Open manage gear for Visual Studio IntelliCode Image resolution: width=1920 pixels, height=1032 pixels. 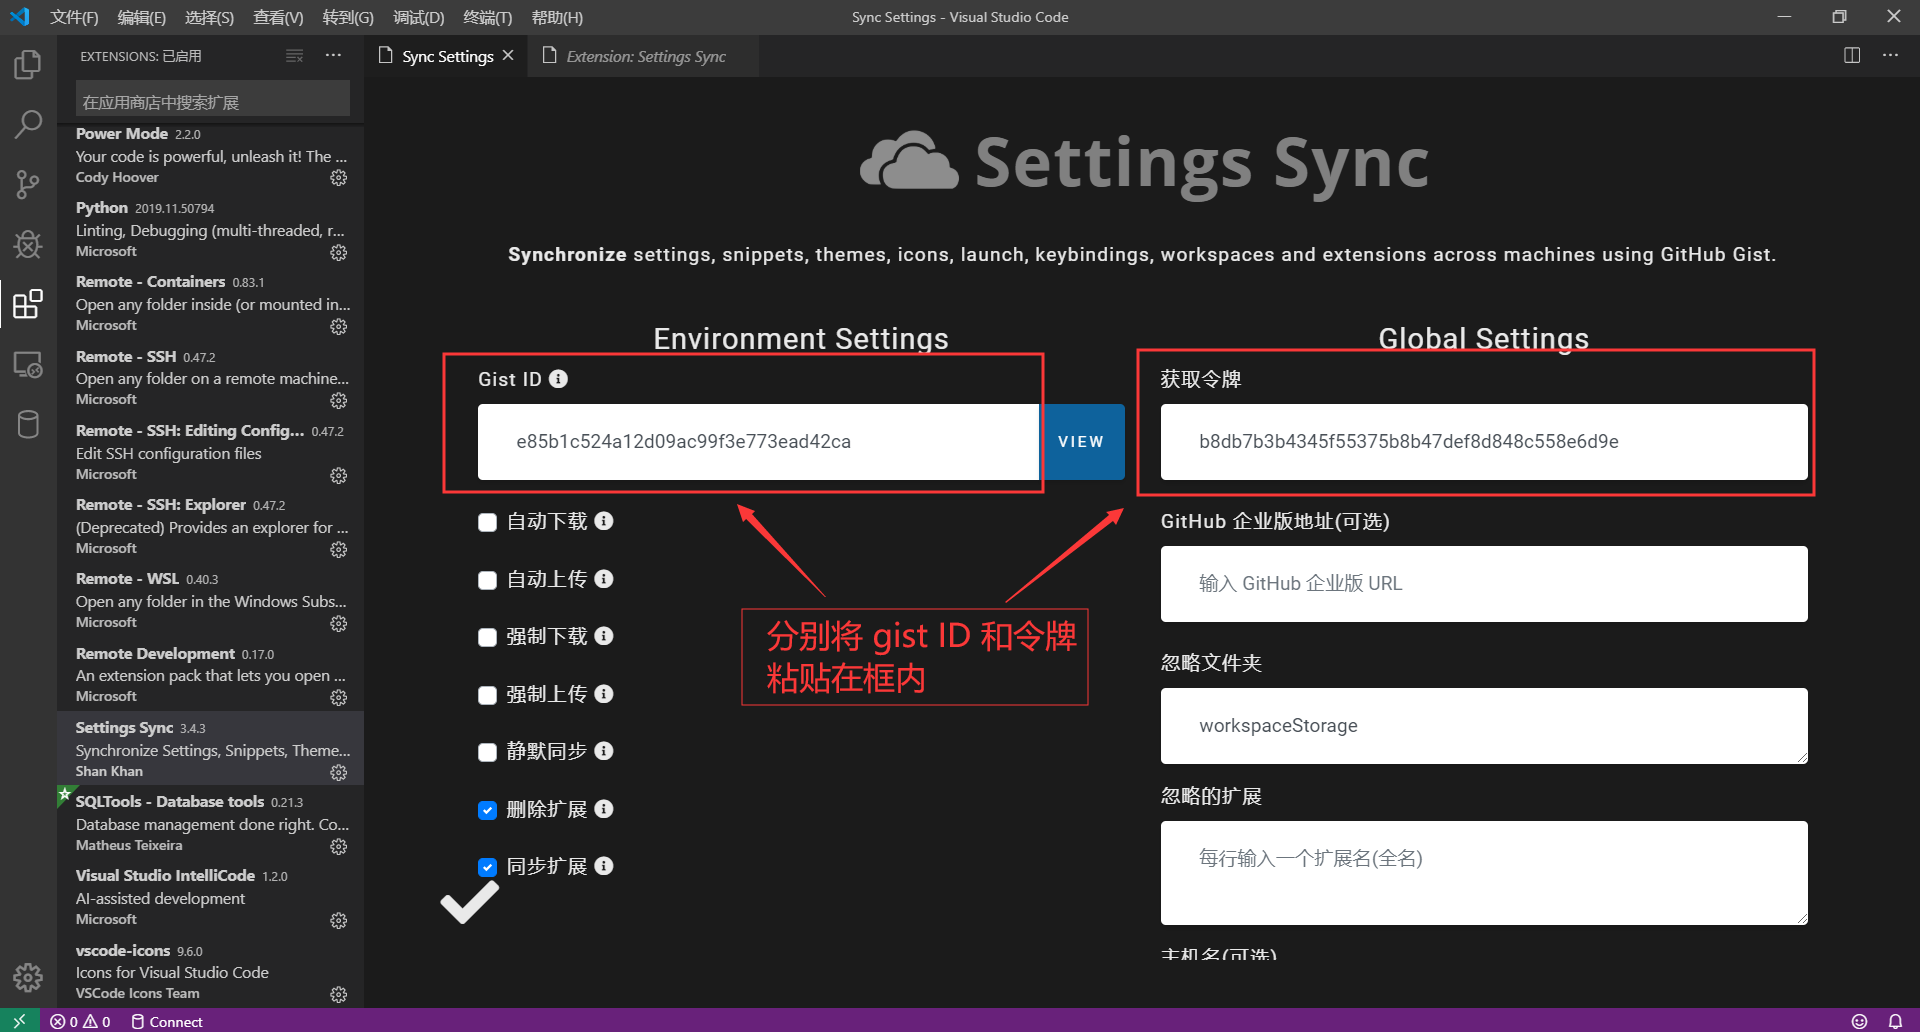tap(339, 921)
